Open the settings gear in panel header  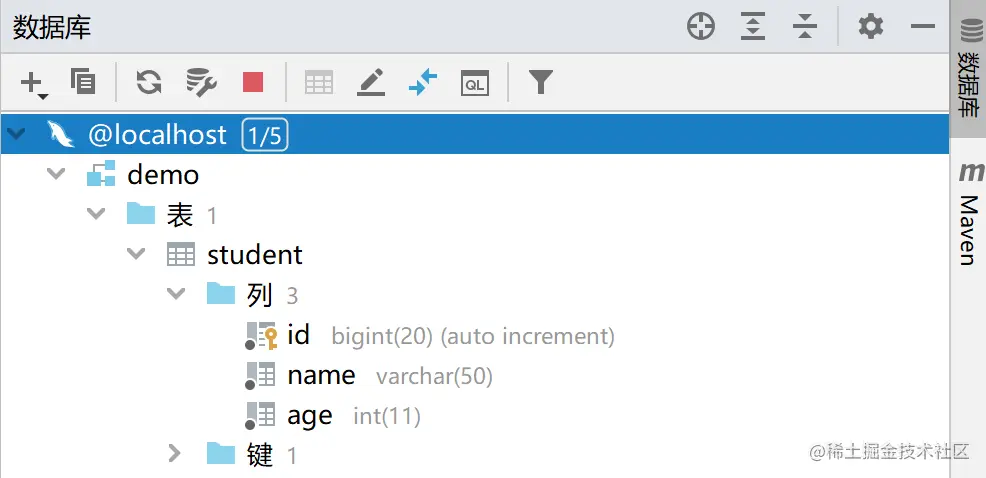click(871, 27)
